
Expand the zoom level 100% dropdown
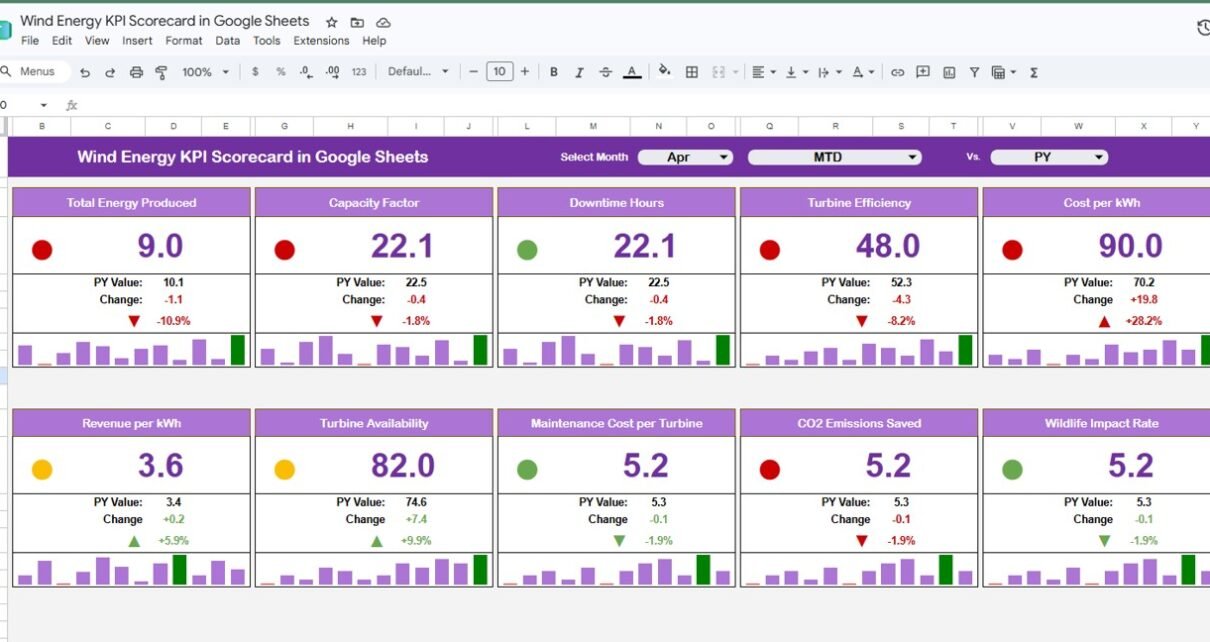(205, 72)
